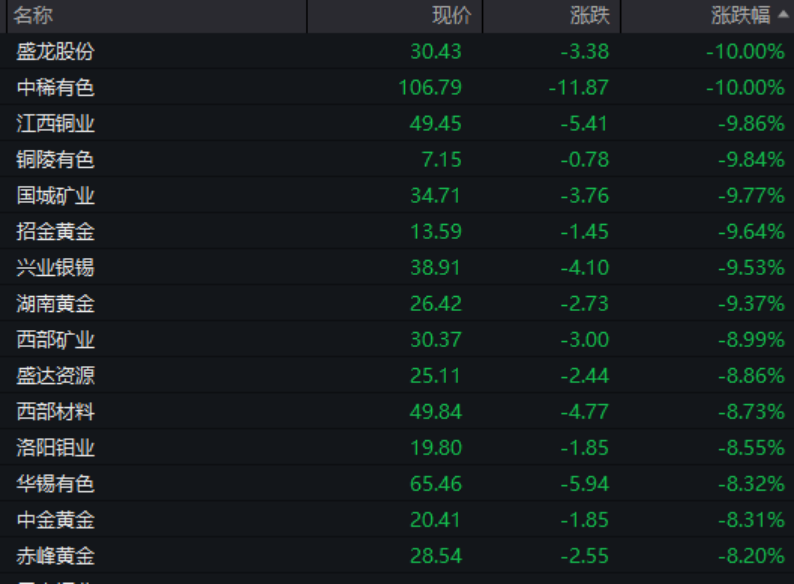
Task: Click the percentage -9.53%
Action: point(751,267)
